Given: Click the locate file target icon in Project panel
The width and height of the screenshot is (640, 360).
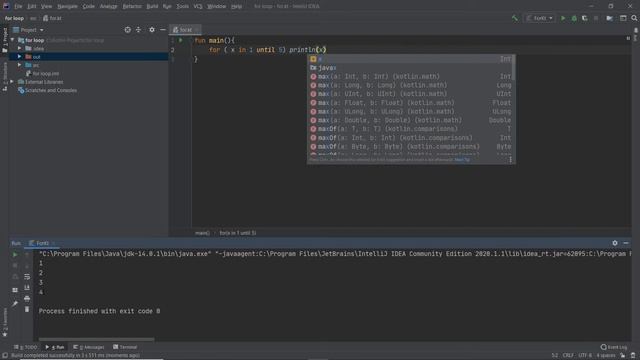Looking at the screenshot, I should (128, 30).
